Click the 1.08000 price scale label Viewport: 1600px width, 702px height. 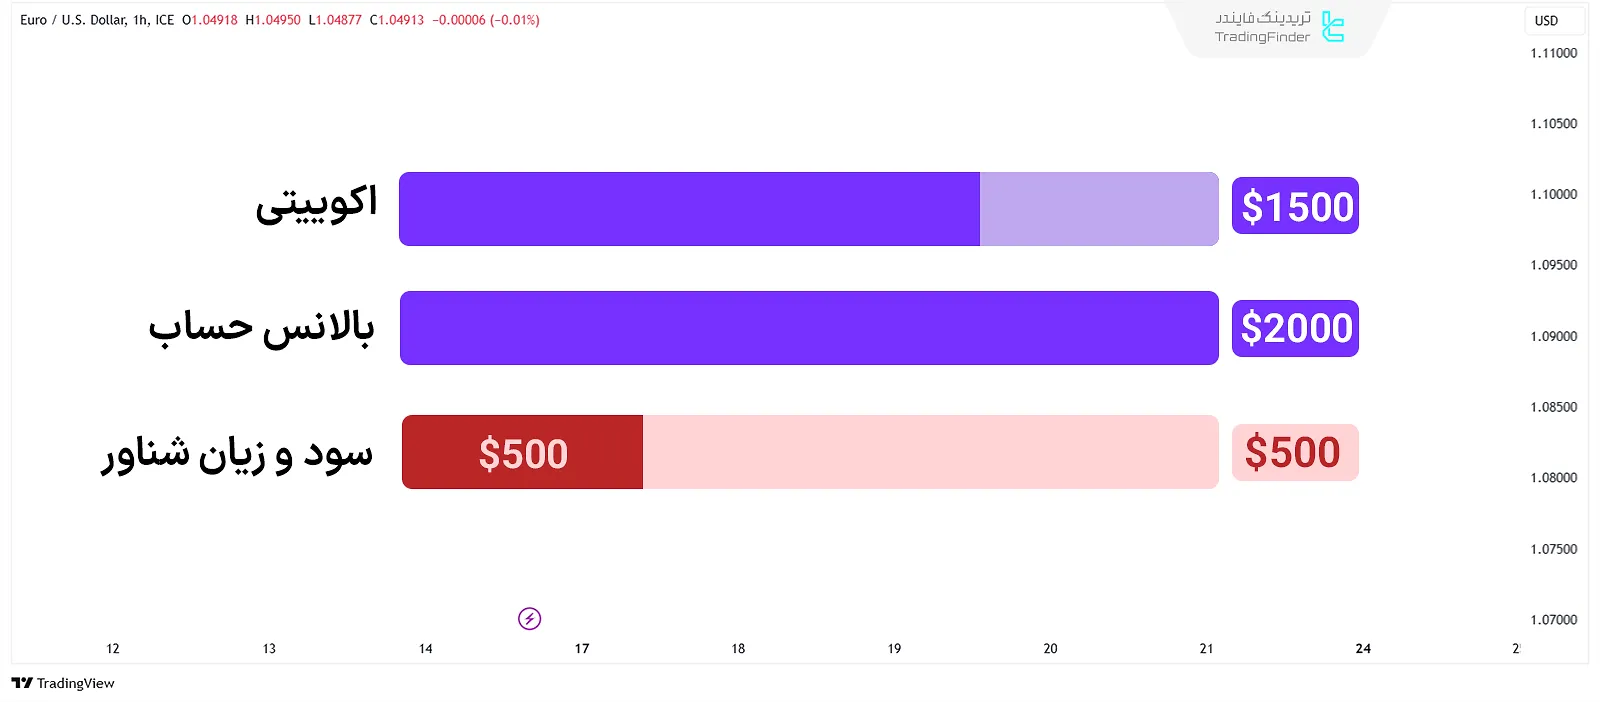coord(1553,477)
